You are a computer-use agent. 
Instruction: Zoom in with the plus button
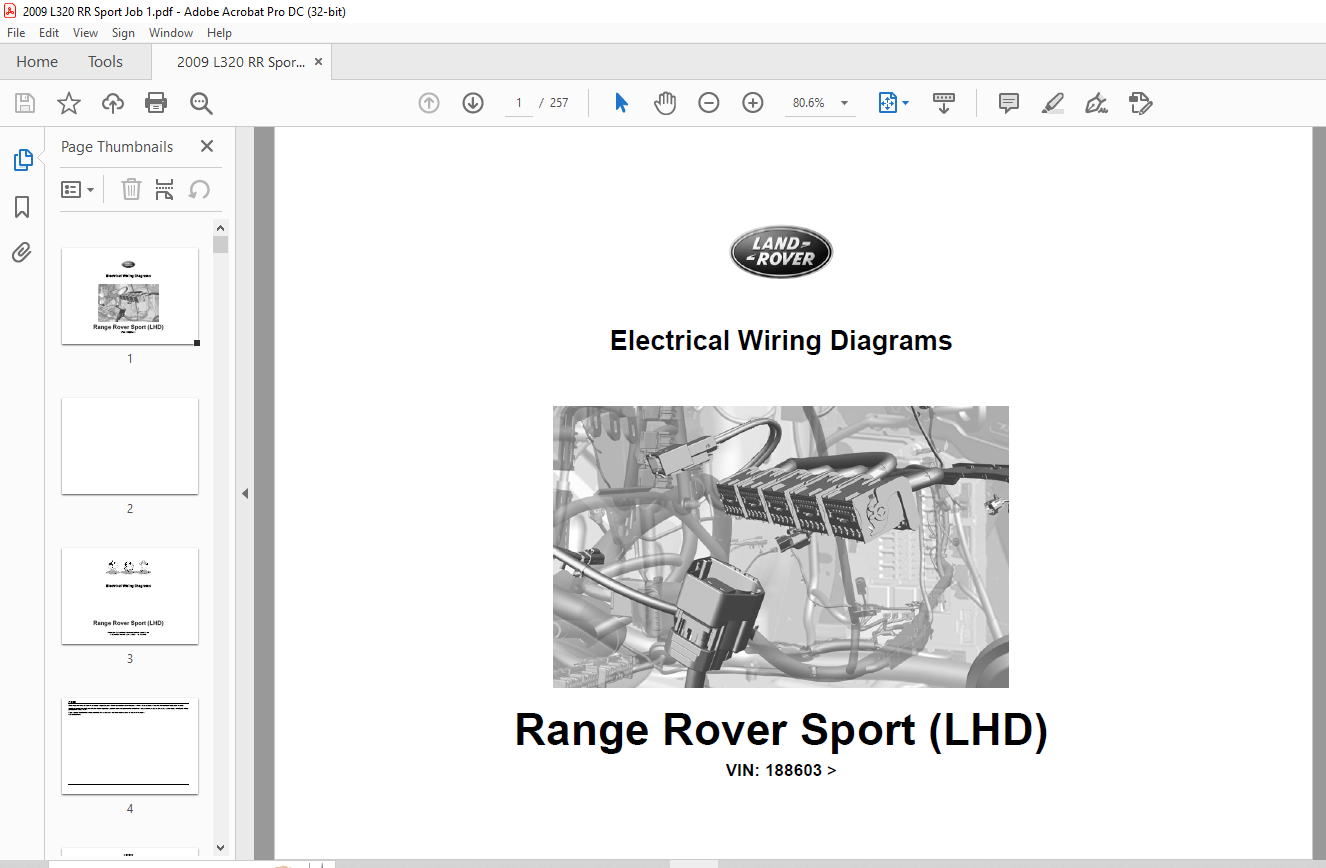(x=753, y=103)
